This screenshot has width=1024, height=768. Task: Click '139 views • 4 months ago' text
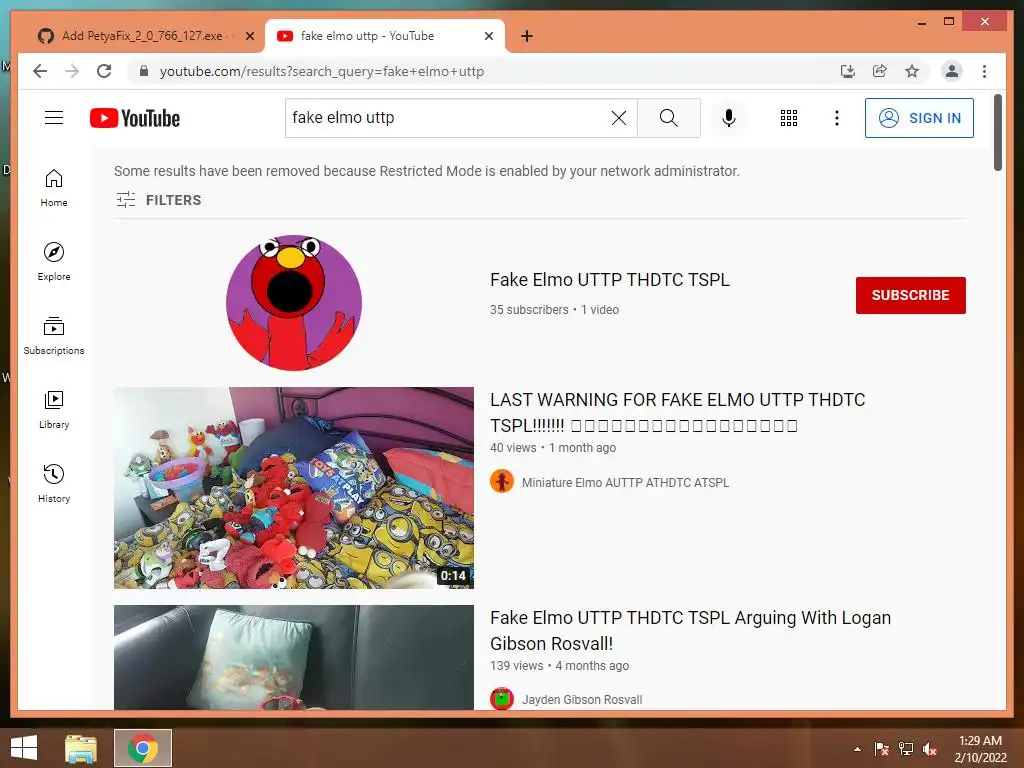[x=560, y=665]
